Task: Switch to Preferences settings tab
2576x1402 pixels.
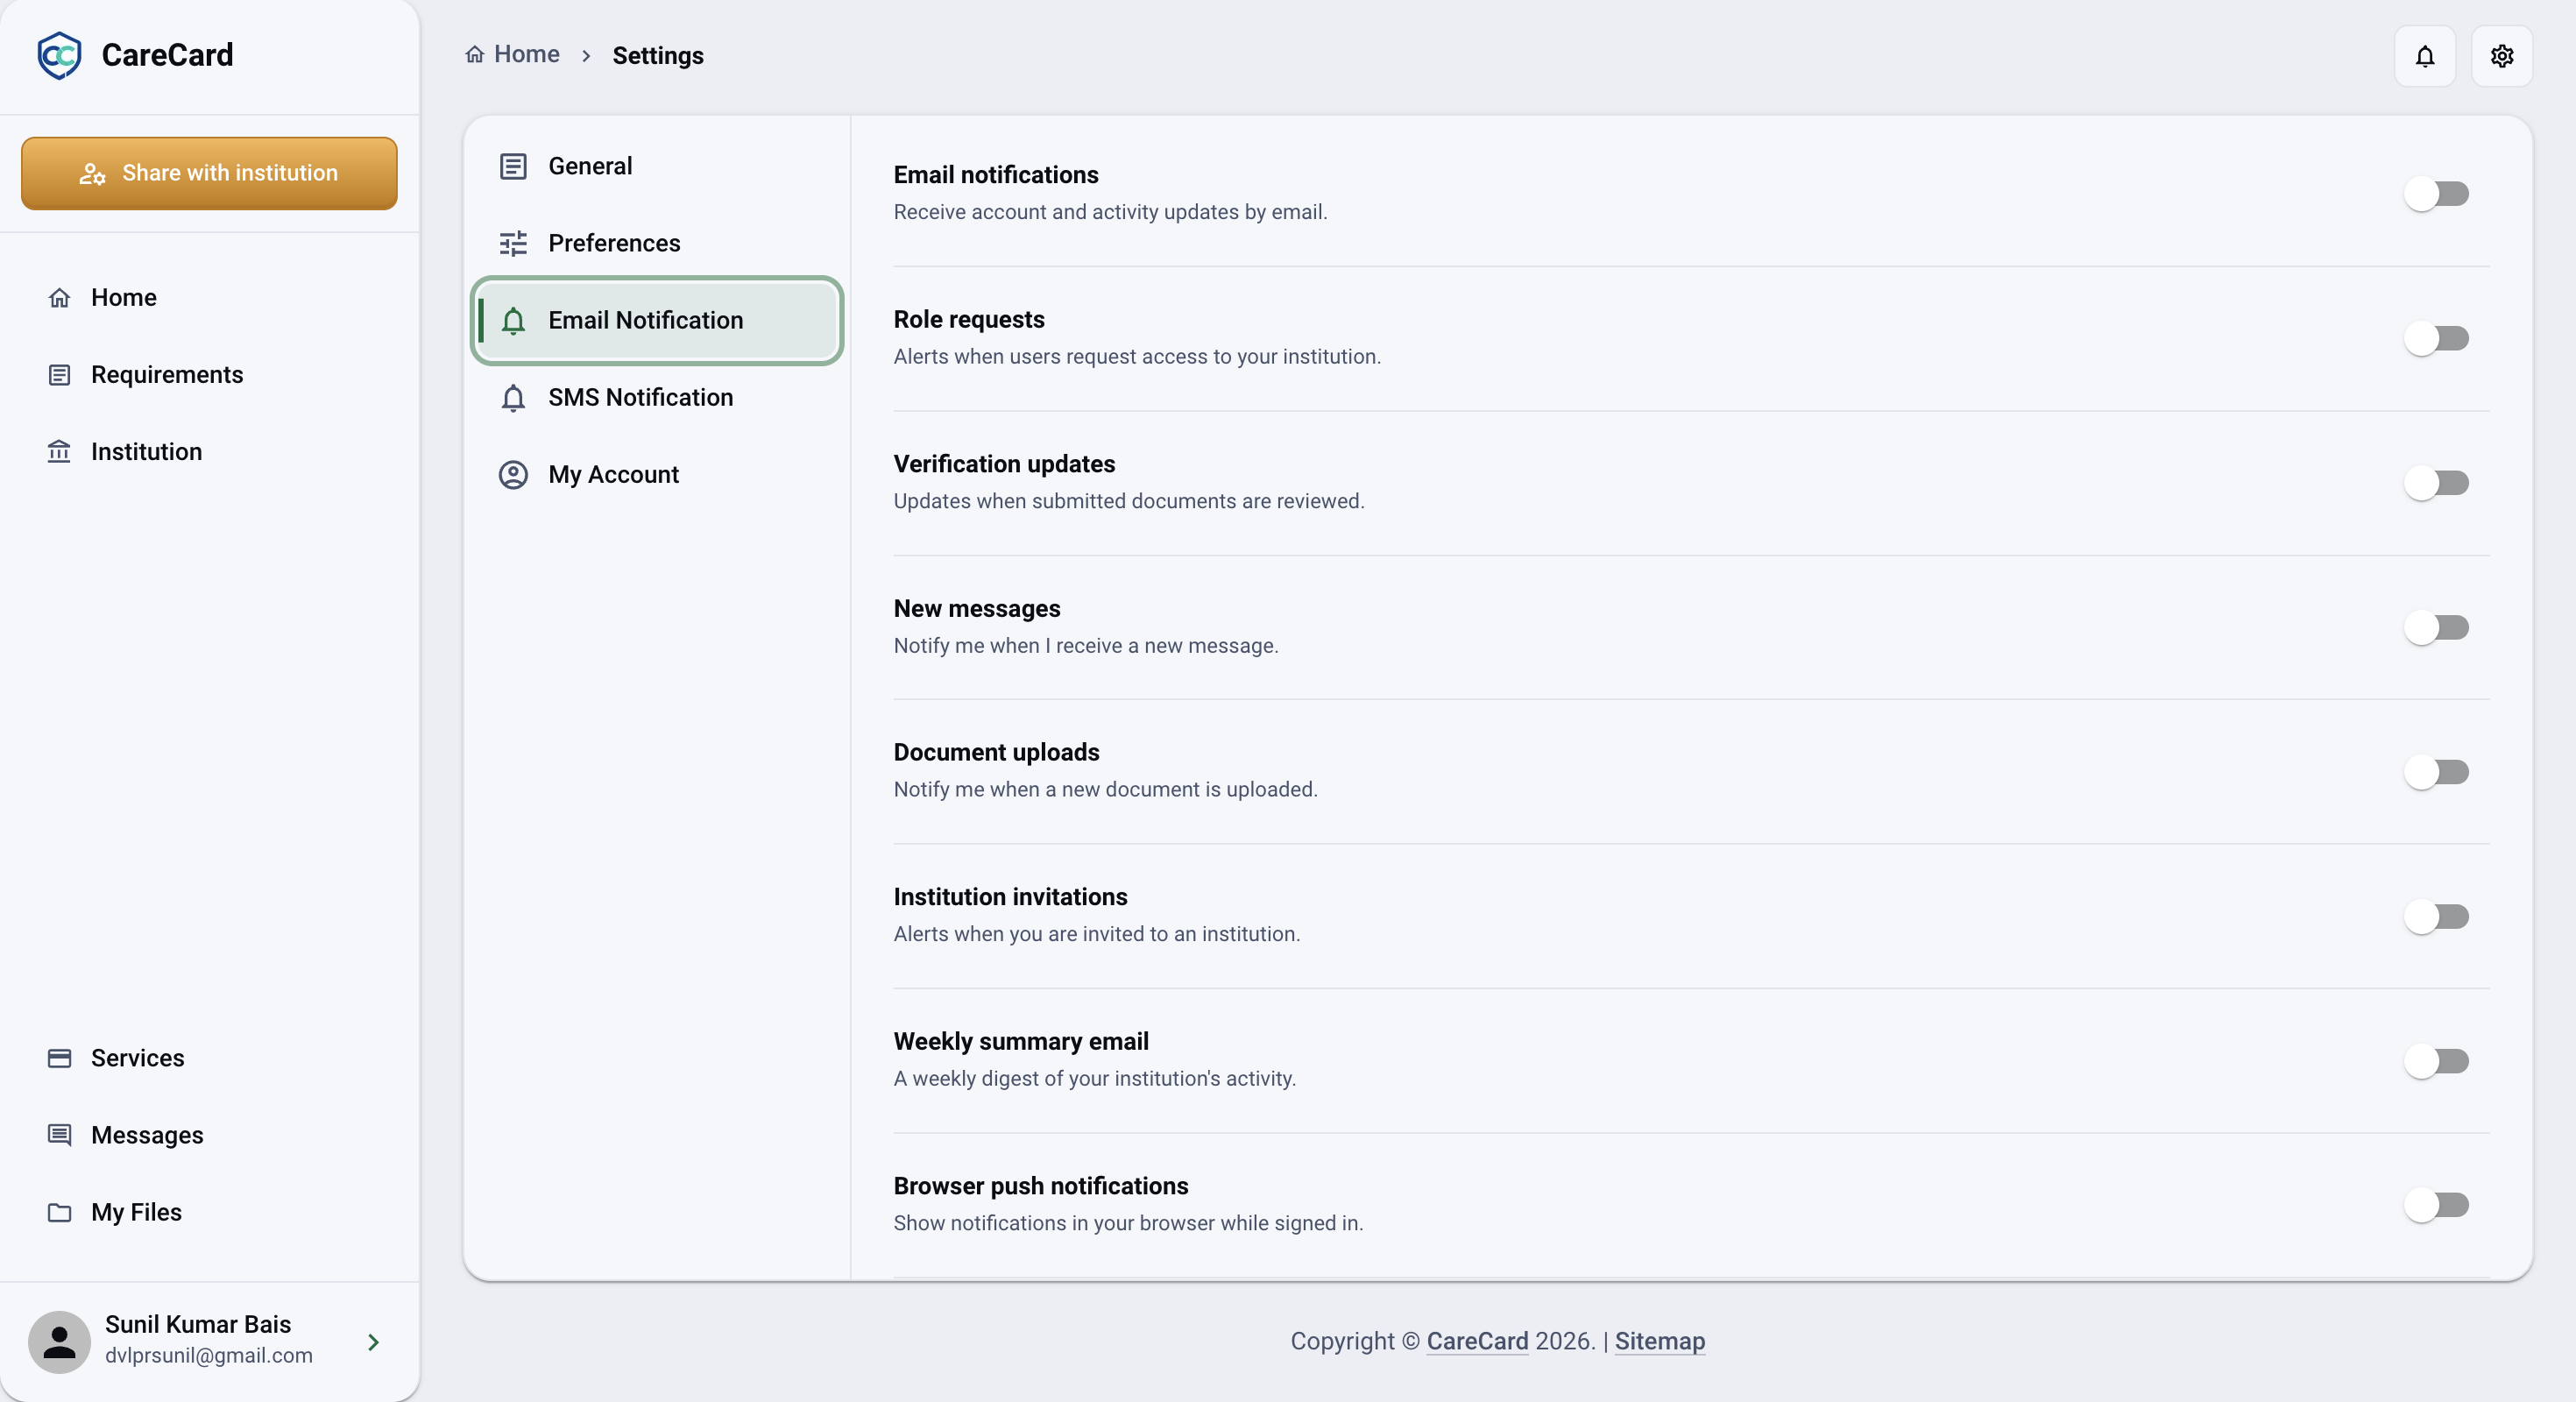Action: pos(657,243)
